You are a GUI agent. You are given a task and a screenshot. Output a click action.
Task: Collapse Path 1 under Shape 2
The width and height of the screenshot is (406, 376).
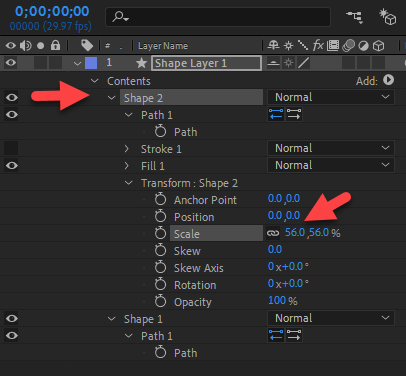(128, 115)
